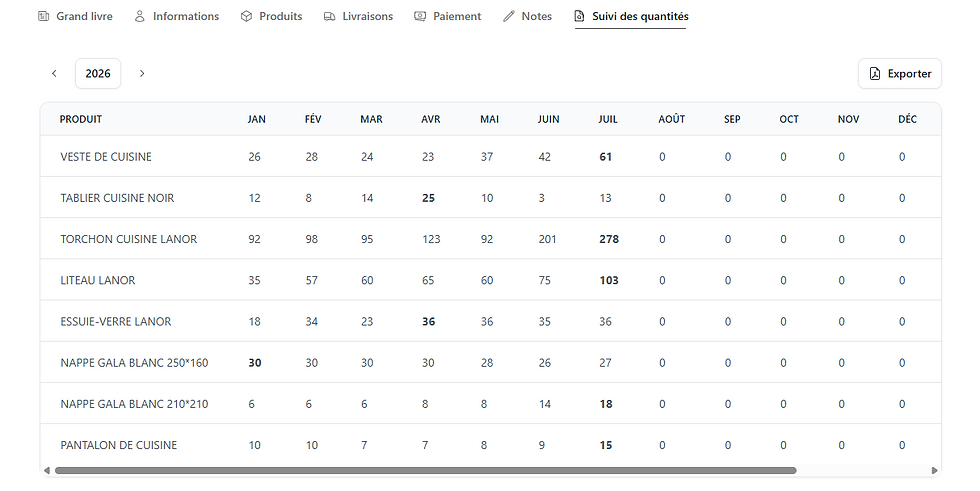This screenshot has width=980, height=491.
Task: Click the Informations person icon
Action: coord(139,16)
